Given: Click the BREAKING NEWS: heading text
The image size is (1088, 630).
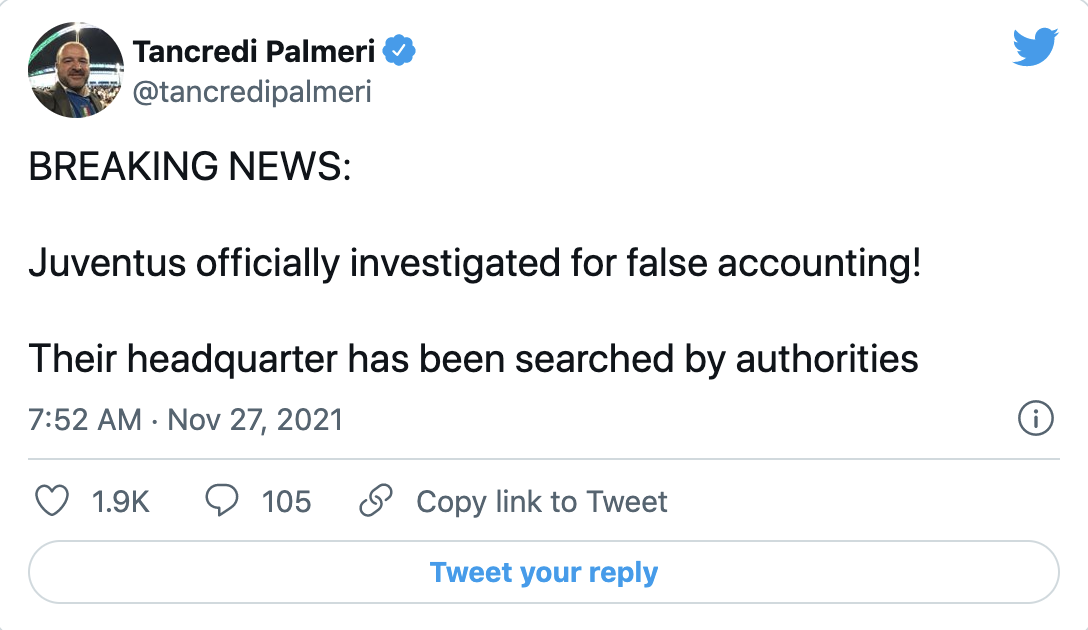Looking at the screenshot, I should (x=190, y=168).
